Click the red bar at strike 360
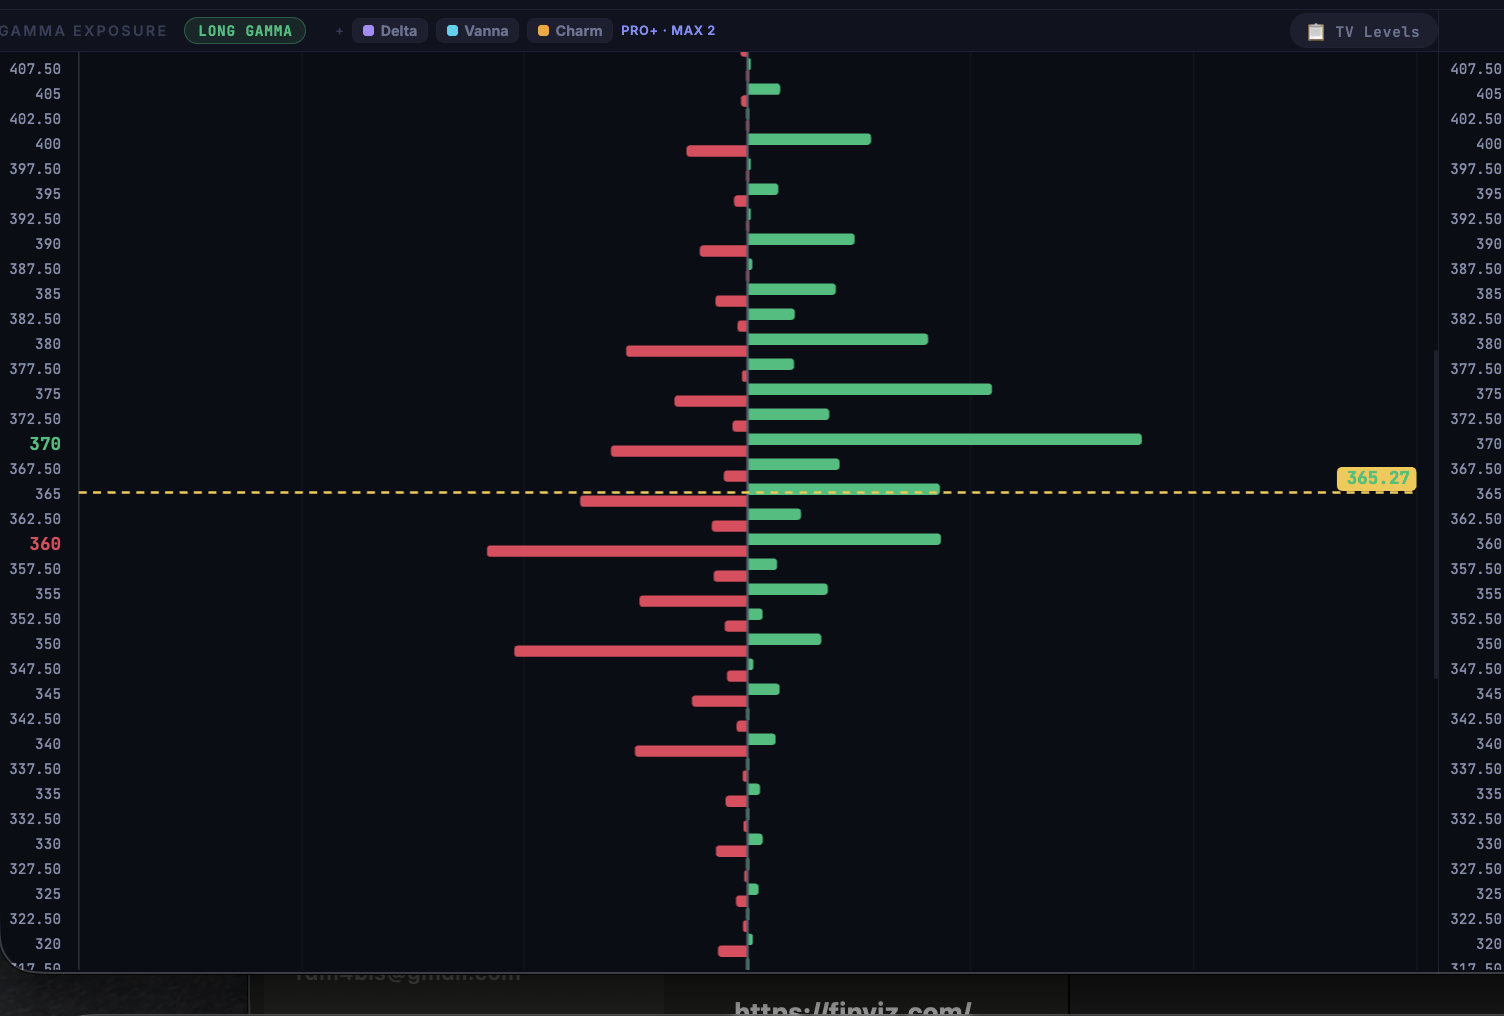The height and width of the screenshot is (1016, 1504). (x=617, y=551)
